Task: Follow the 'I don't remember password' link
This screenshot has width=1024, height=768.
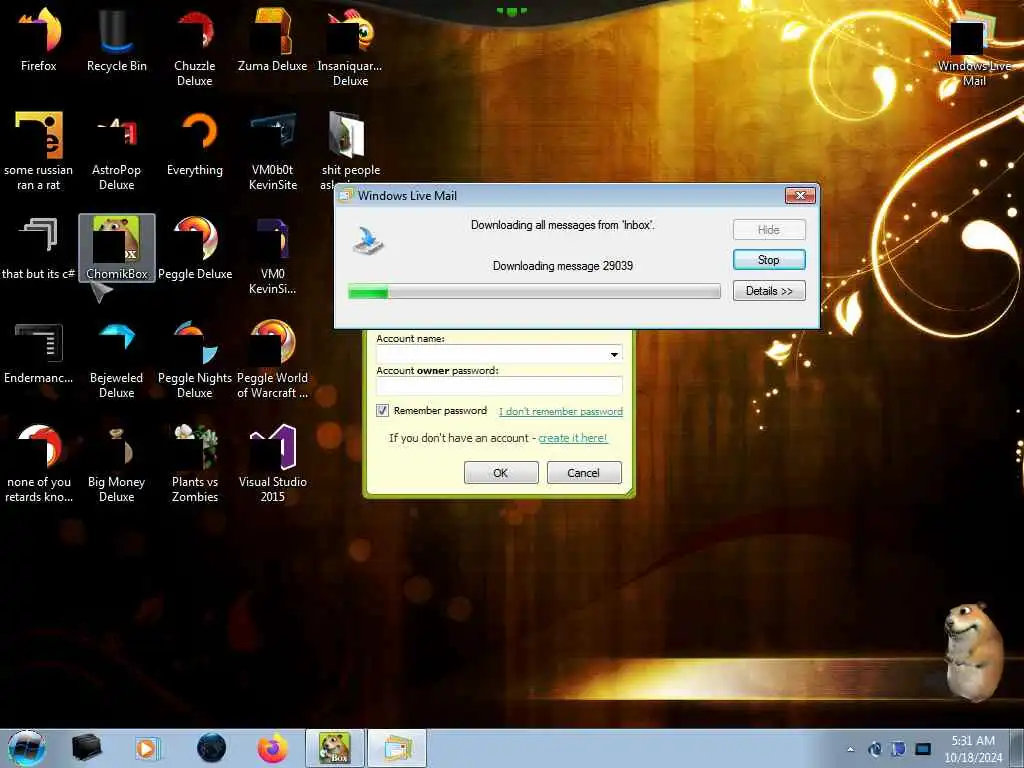Action: (560, 411)
